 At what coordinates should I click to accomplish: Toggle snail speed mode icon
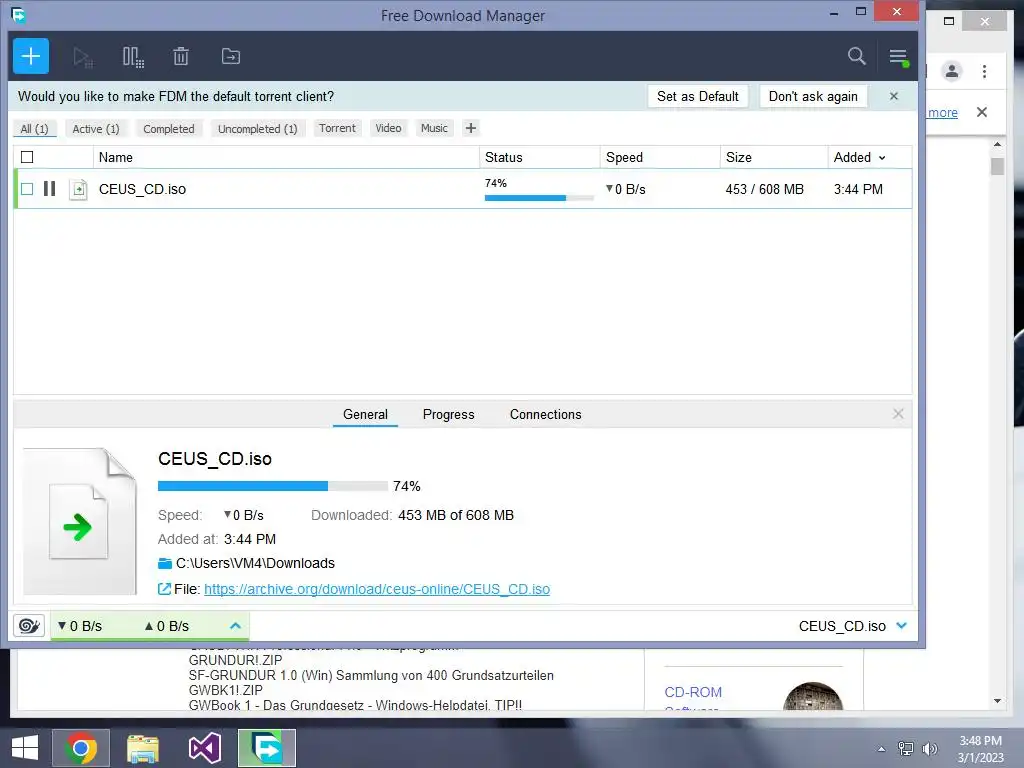[29, 626]
